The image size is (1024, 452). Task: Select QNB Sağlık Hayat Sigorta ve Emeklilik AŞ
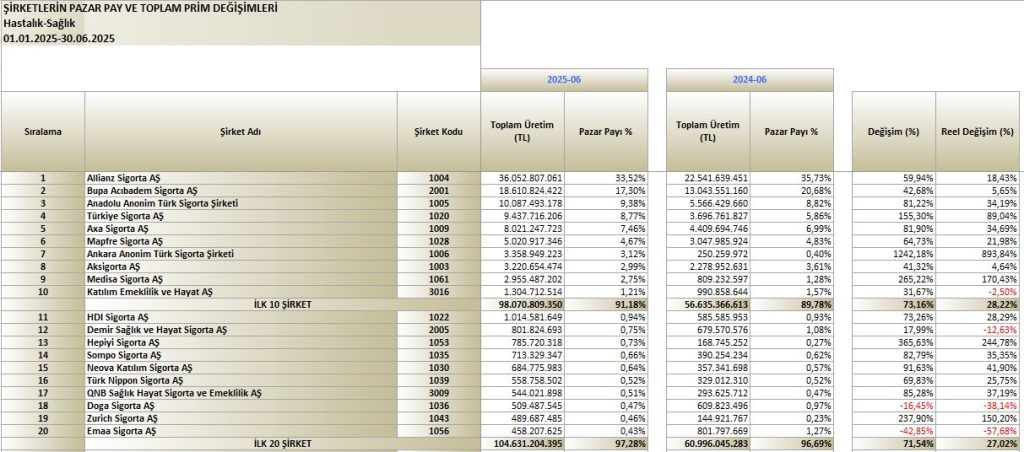pyautogui.click(x=241, y=393)
